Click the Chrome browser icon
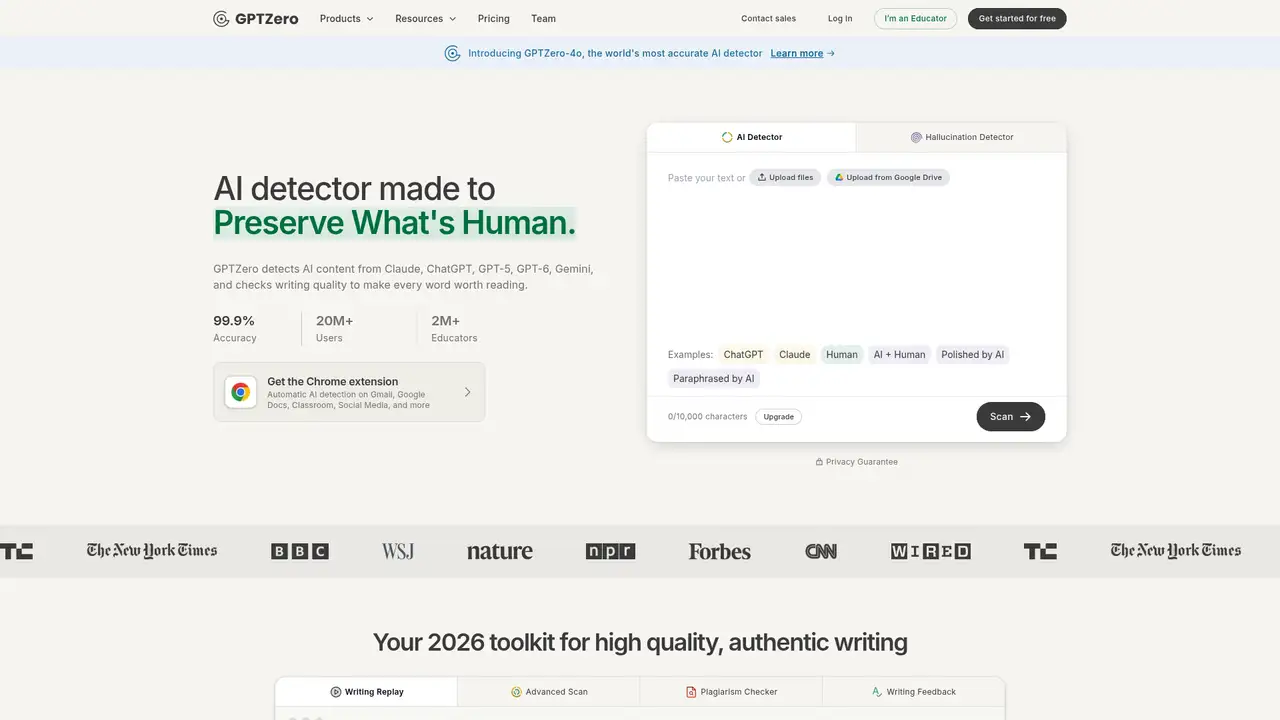Screen dimensions: 1280x720 click(x=240, y=392)
